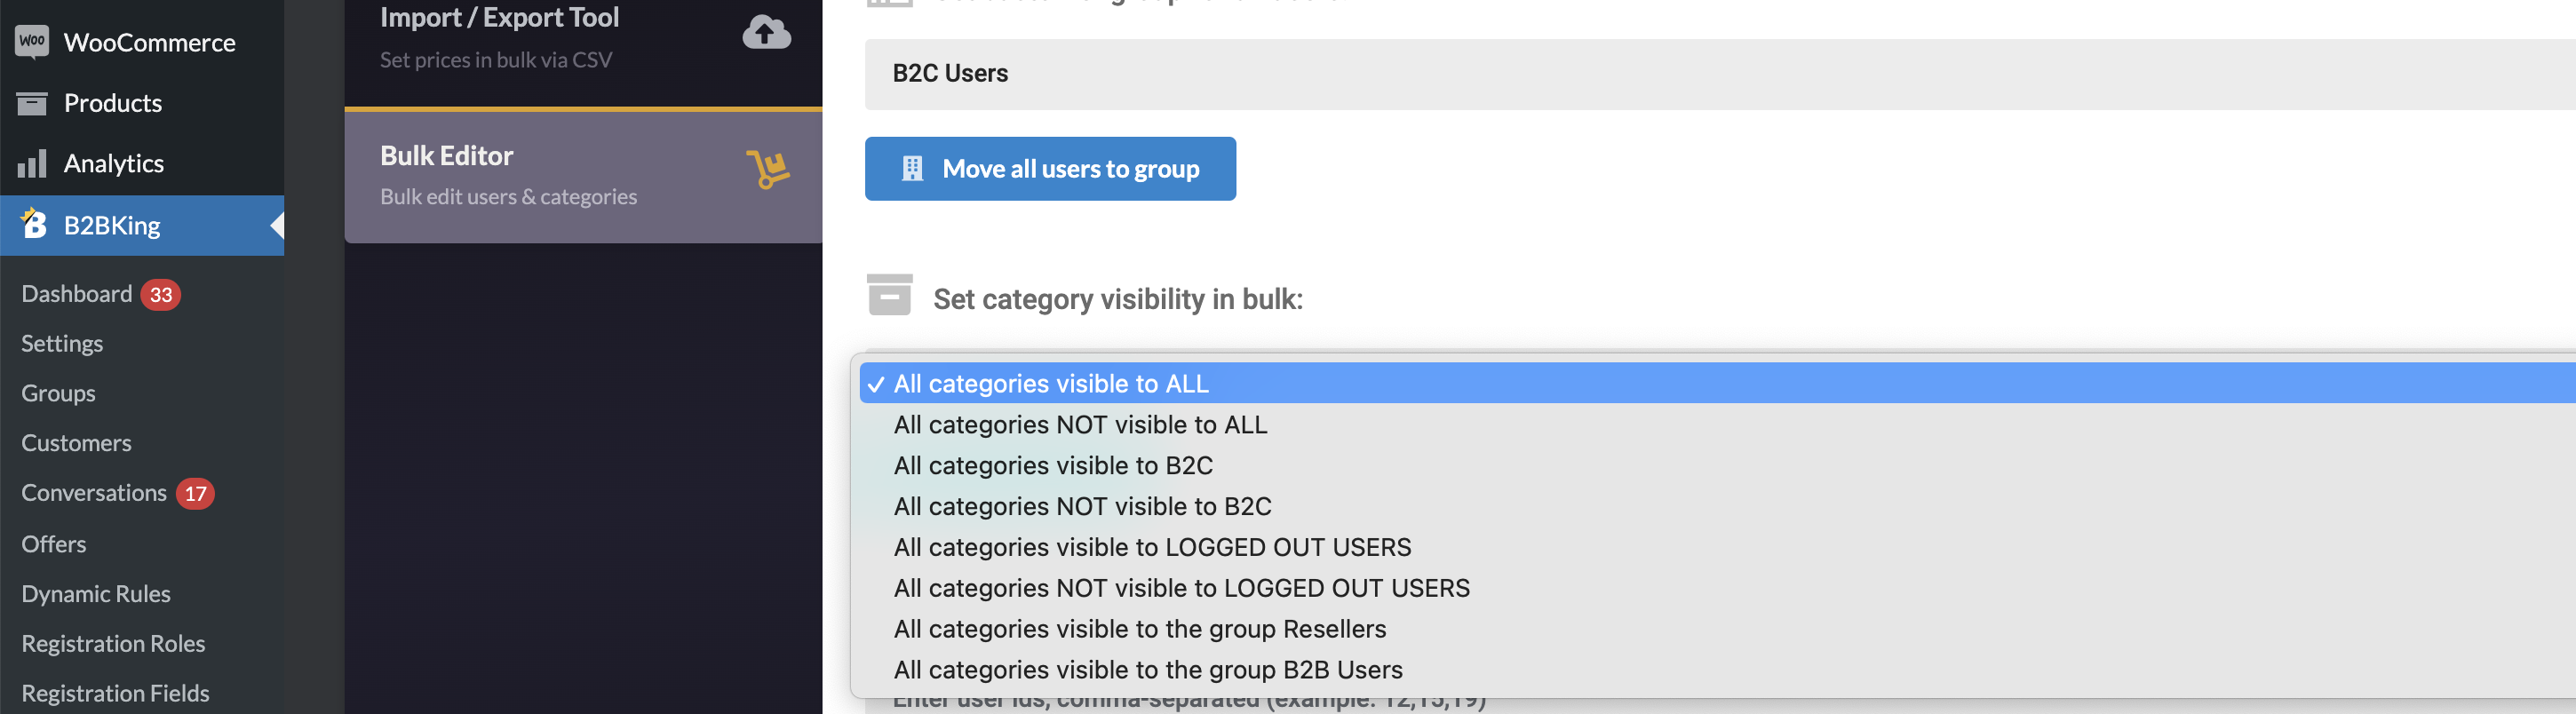Screen dimensions: 2576x714
Task: Click the Analytics bar chart icon
Action: point(32,163)
